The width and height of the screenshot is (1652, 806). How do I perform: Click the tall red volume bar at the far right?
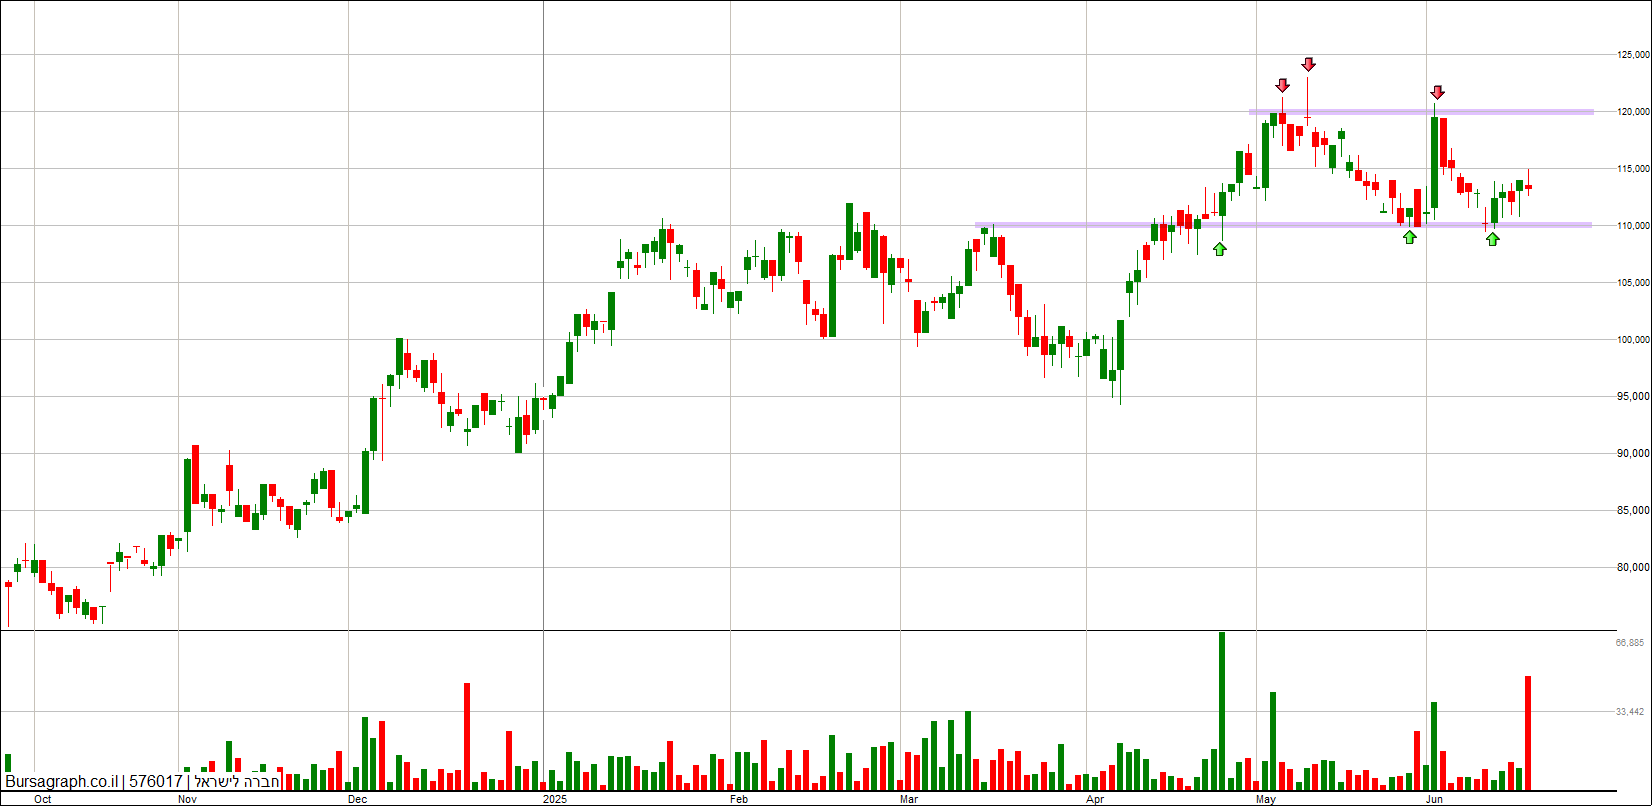(1528, 733)
